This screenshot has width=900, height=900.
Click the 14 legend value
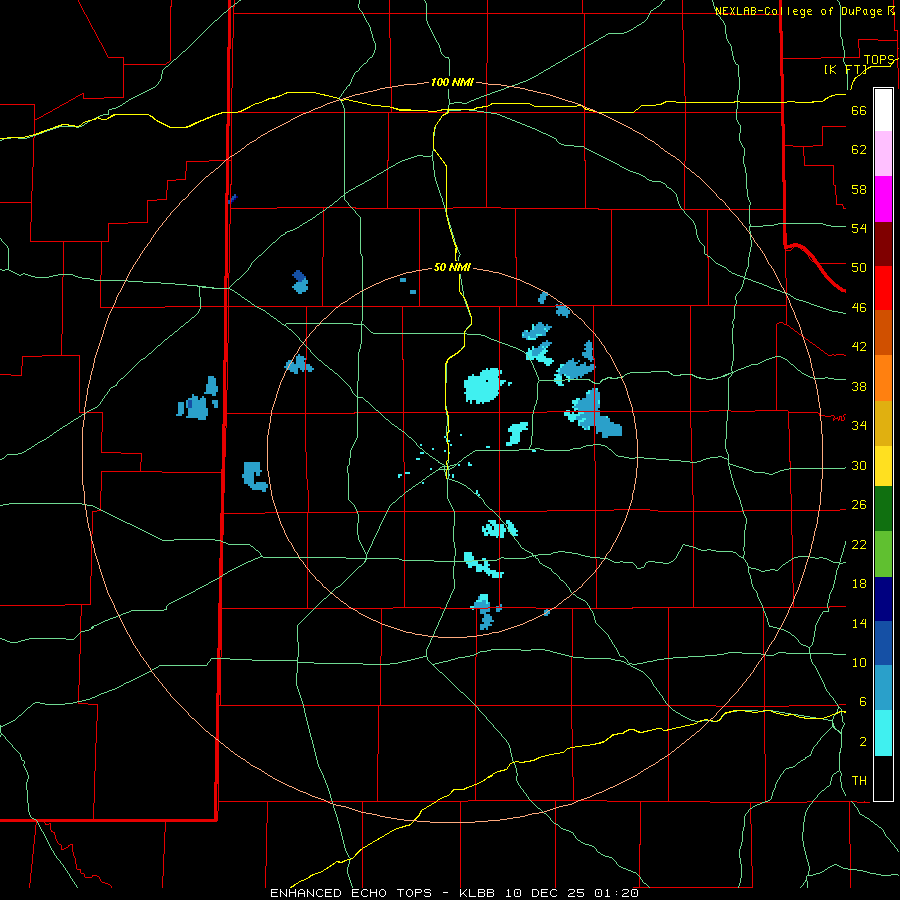pos(859,623)
